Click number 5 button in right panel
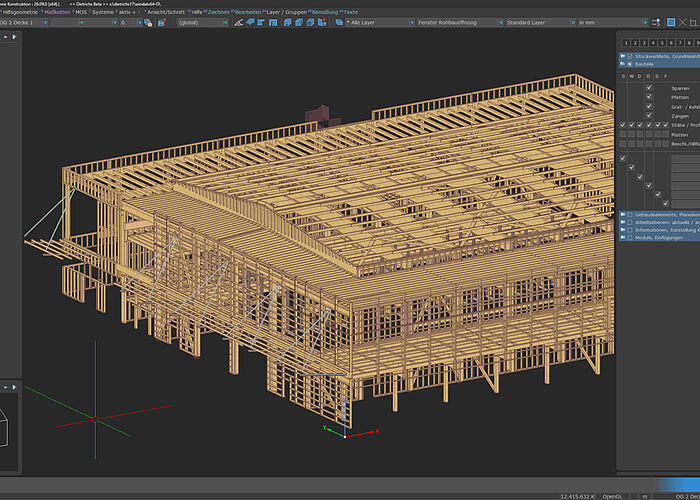700x500 pixels. 662,43
